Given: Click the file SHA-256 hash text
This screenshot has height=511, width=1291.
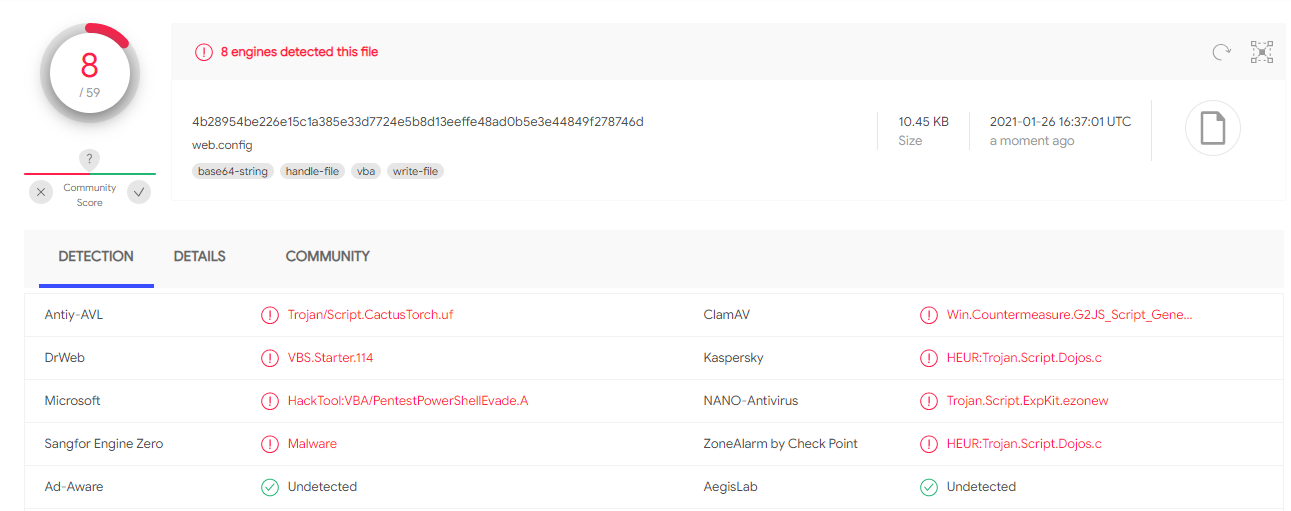Looking at the screenshot, I should (x=418, y=122).
